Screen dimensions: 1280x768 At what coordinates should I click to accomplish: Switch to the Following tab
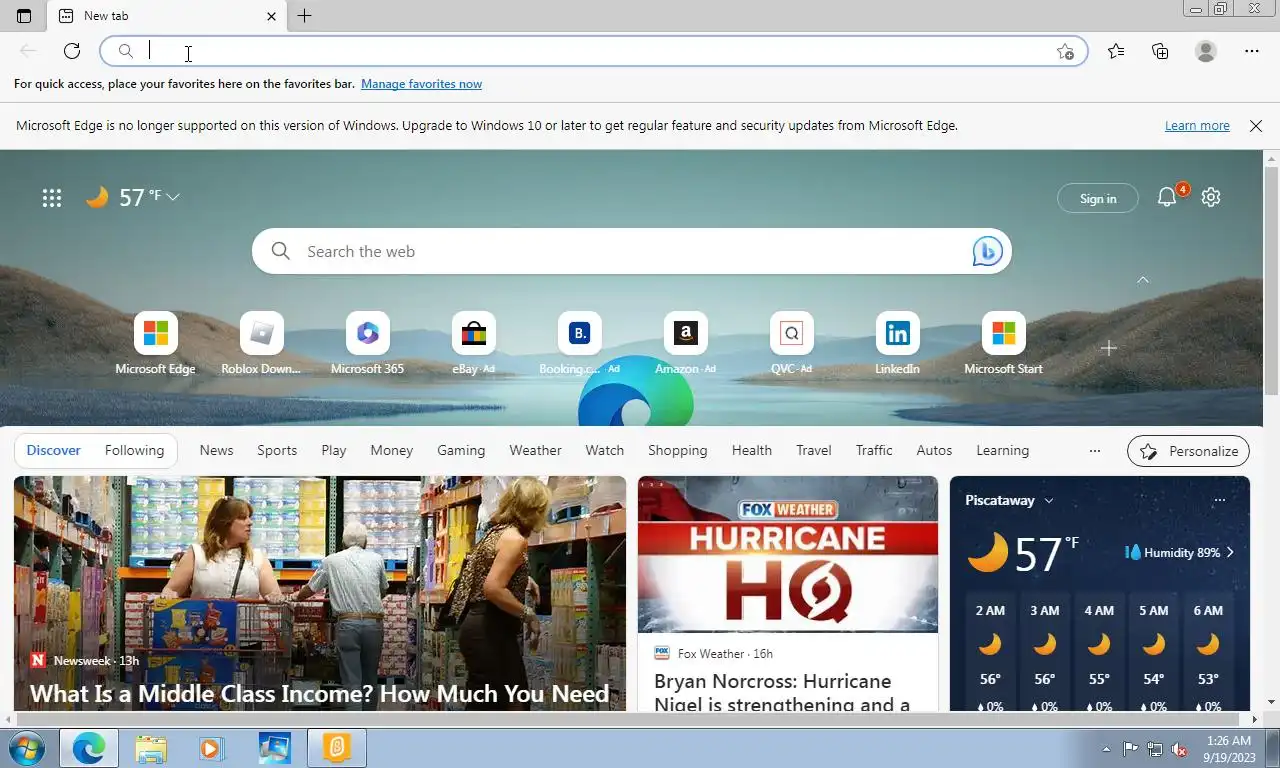pos(134,450)
